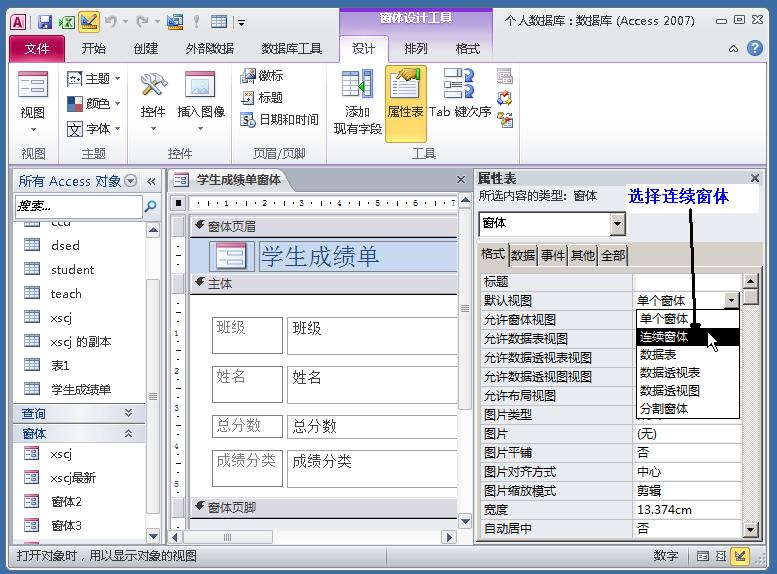Choose 连续窗体 from the dropdown list
This screenshot has width=777, height=574.
point(688,337)
